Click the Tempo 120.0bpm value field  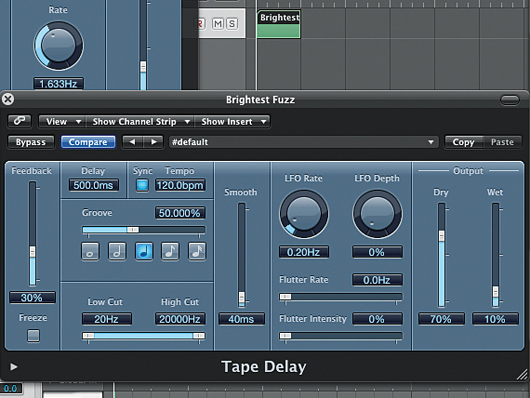[180, 185]
